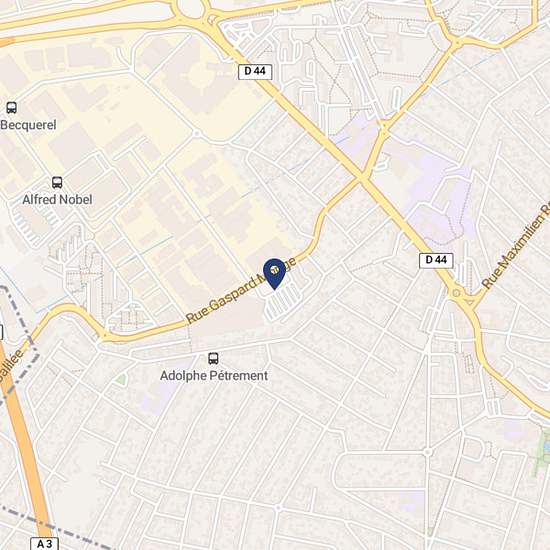The height and width of the screenshot is (550, 550).
Task: Click the large roundabout at the top
Action: tap(192, 9)
